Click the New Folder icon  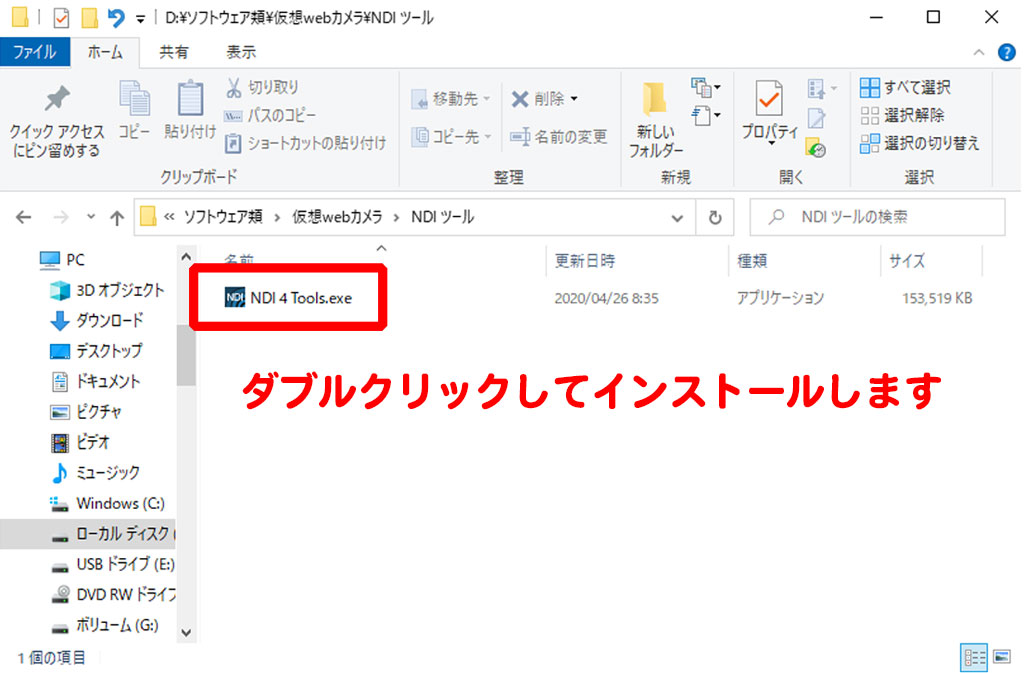[655, 100]
